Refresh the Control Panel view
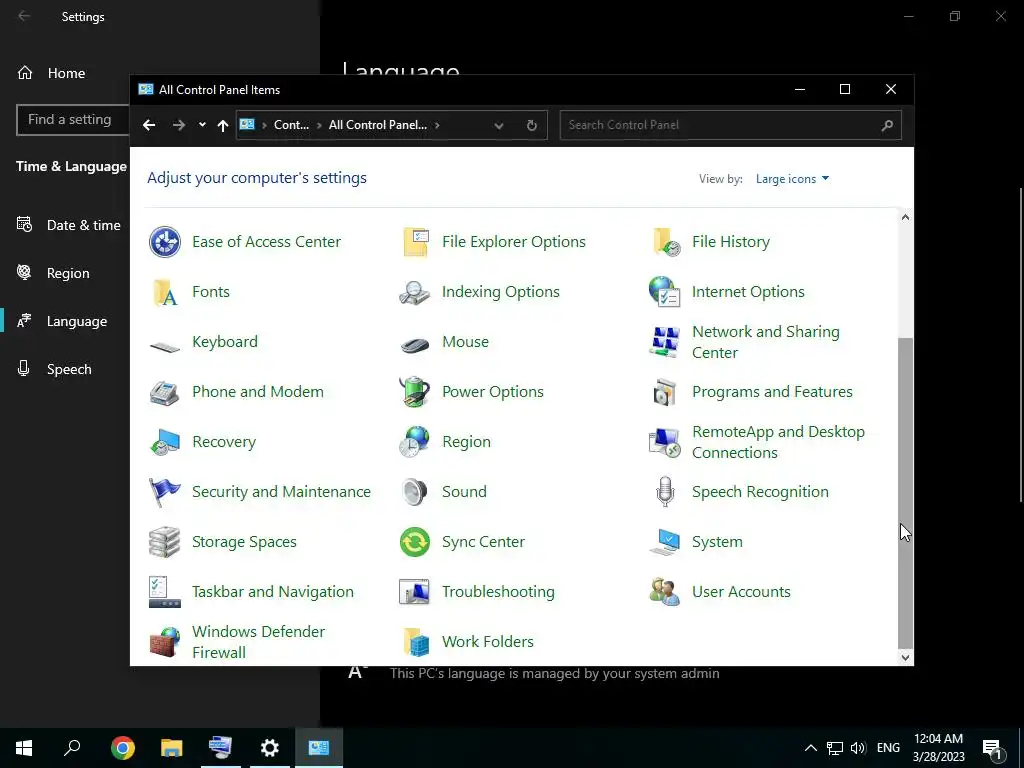 coord(532,125)
